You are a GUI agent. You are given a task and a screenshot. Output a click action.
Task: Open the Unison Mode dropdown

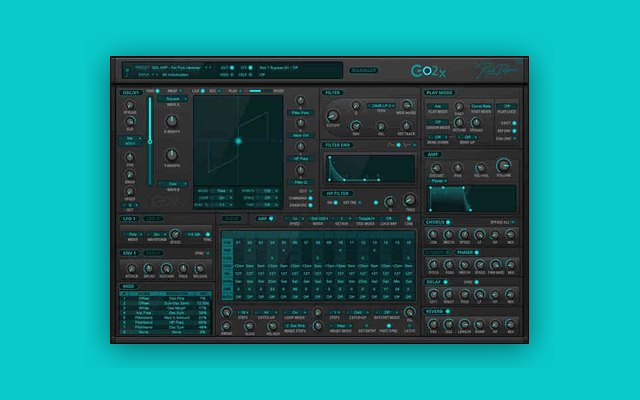(x=437, y=122)
